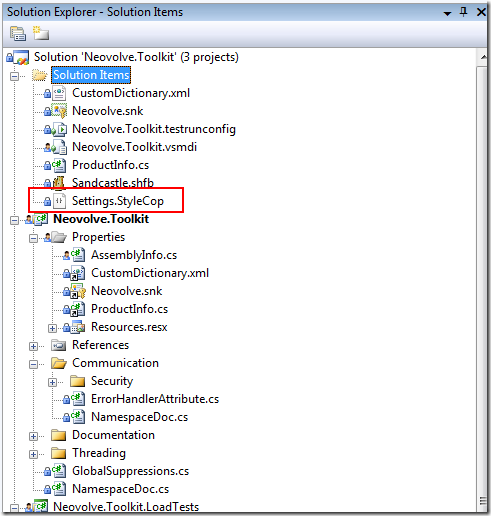Open the window position dropdown arrow
Screen dimensions: 491x516
(447, 13)
